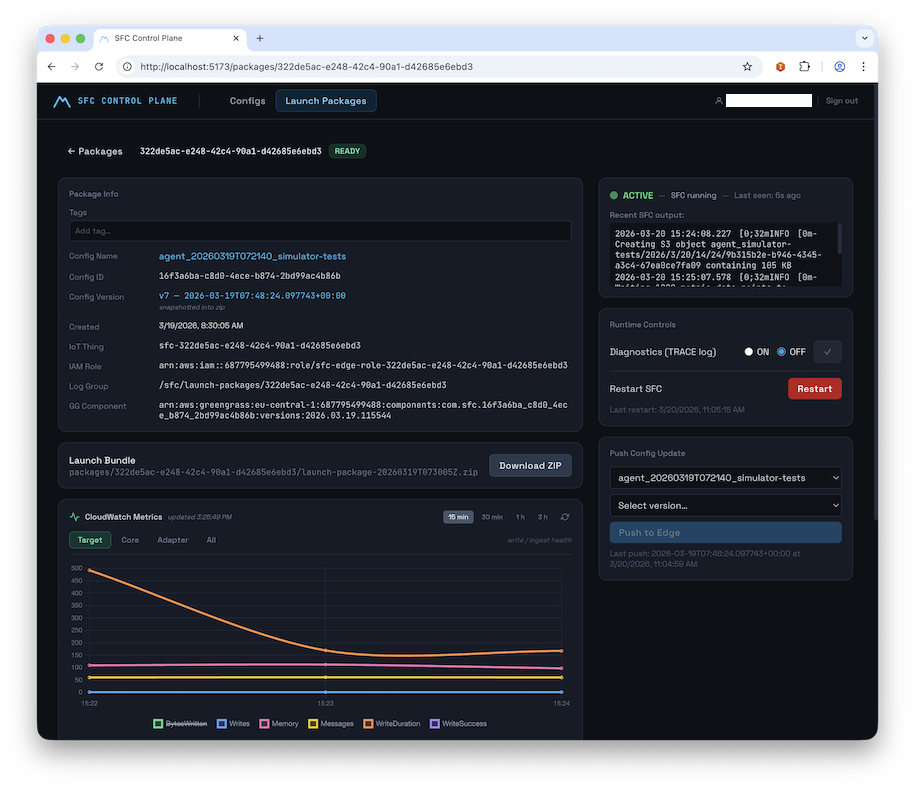Click the Launch Bundle zip path text

(x=273, y=472)
